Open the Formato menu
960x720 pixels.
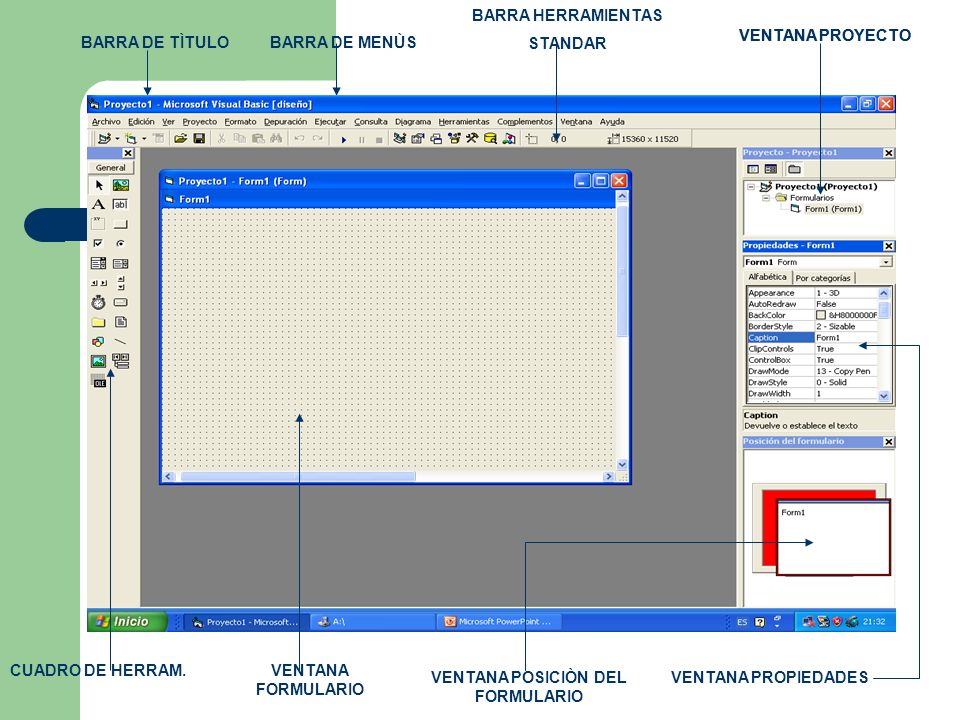pyautogui.click(x=240, y=122)
